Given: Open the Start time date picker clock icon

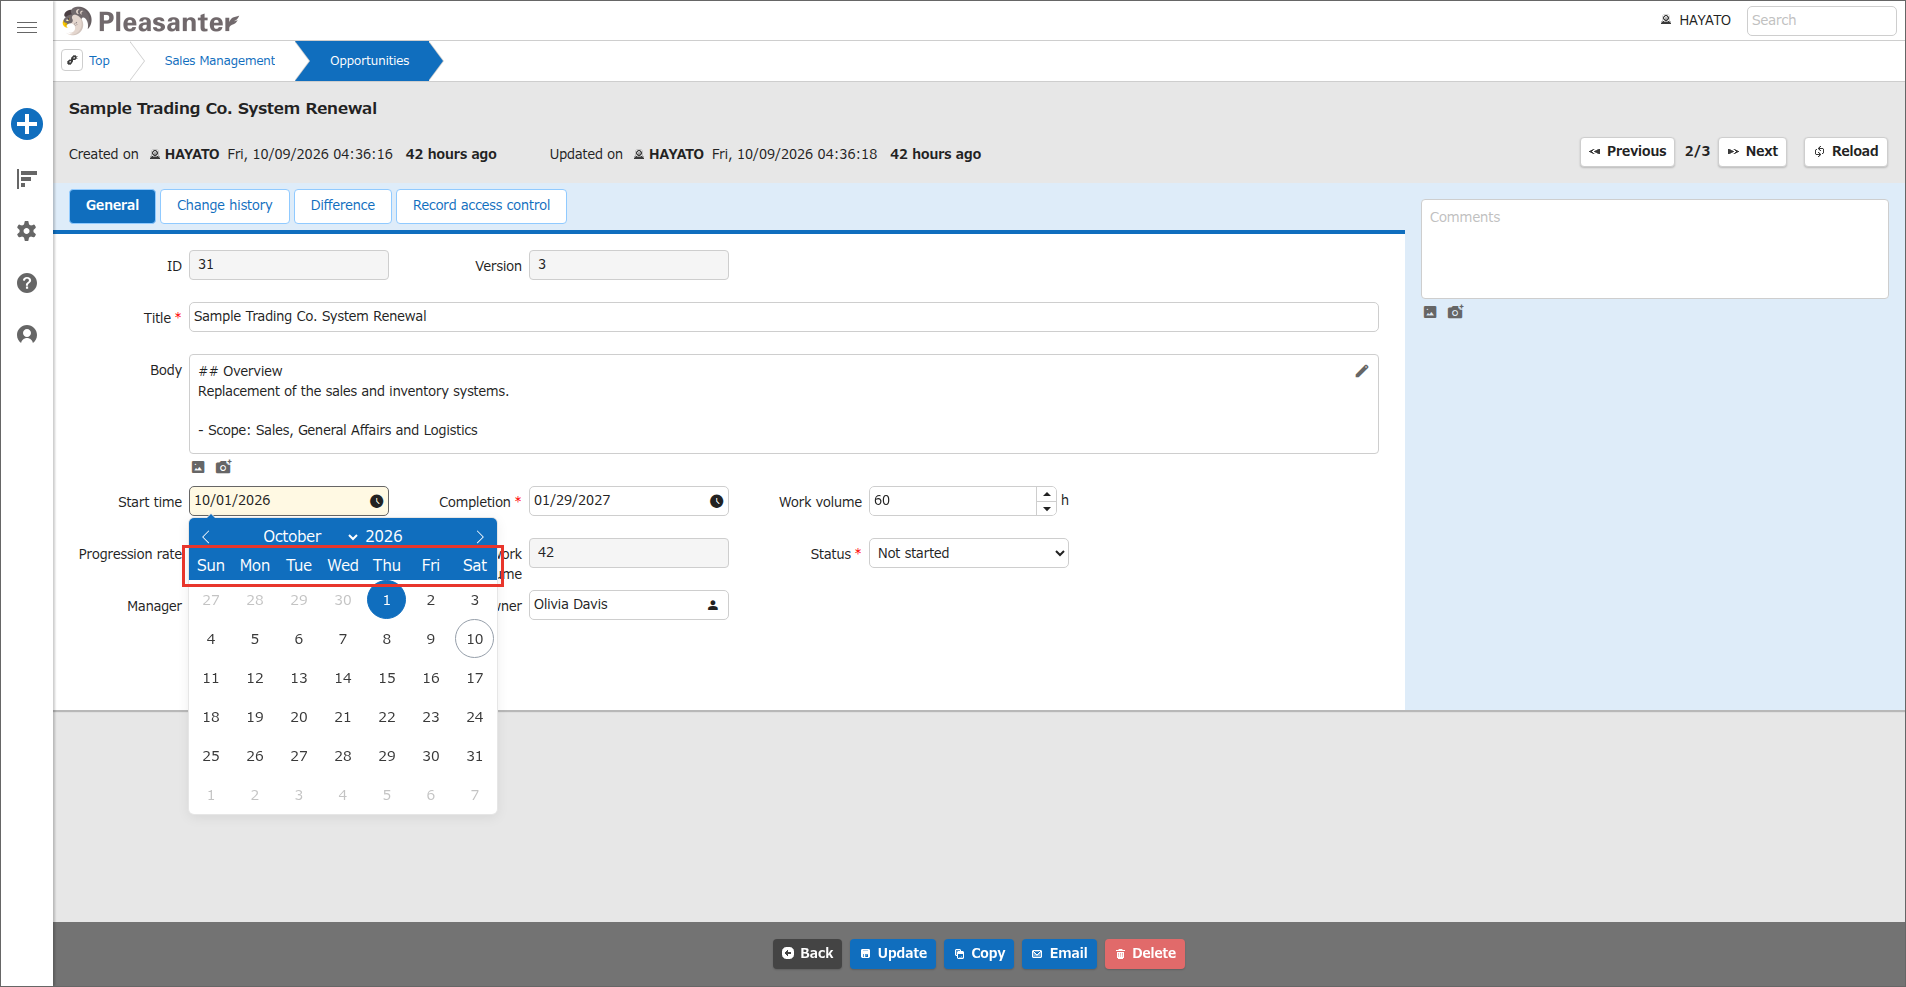Looking at the screenshot, I should [376, 501].
